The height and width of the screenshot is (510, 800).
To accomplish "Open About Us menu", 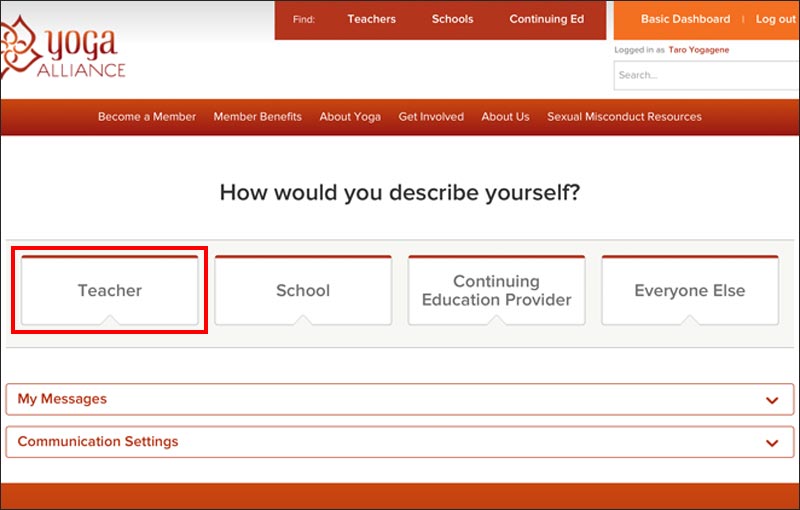I will pyautogui.click(x=505, y=116).
